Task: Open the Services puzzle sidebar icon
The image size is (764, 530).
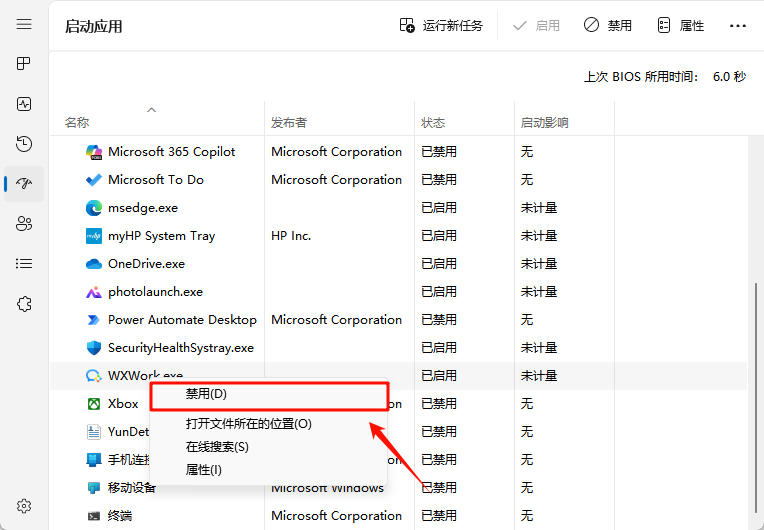Action: [x=24, y=304]
